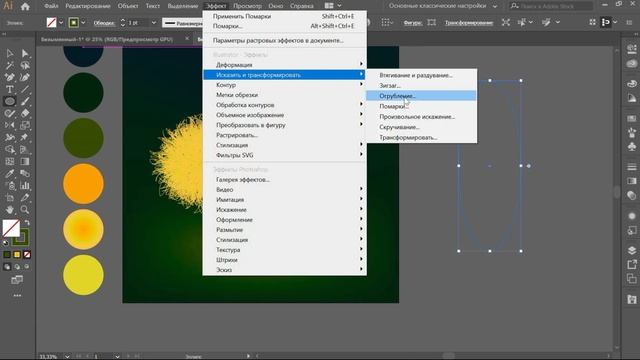Select the Ellipse tool

pyautogui.click(x=9, y=101)
